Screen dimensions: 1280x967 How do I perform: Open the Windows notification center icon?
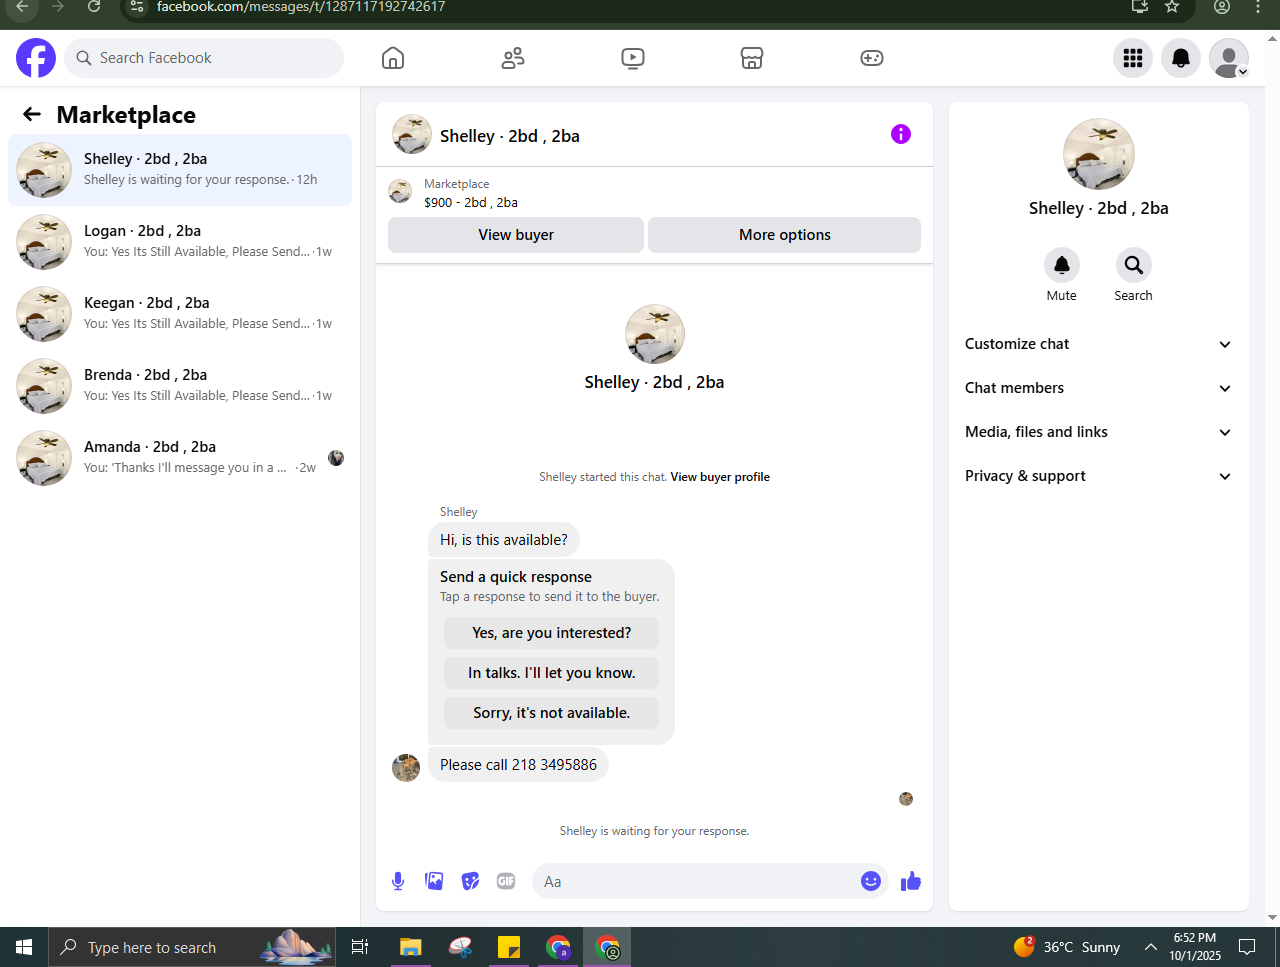click(x=1247, y=947)
